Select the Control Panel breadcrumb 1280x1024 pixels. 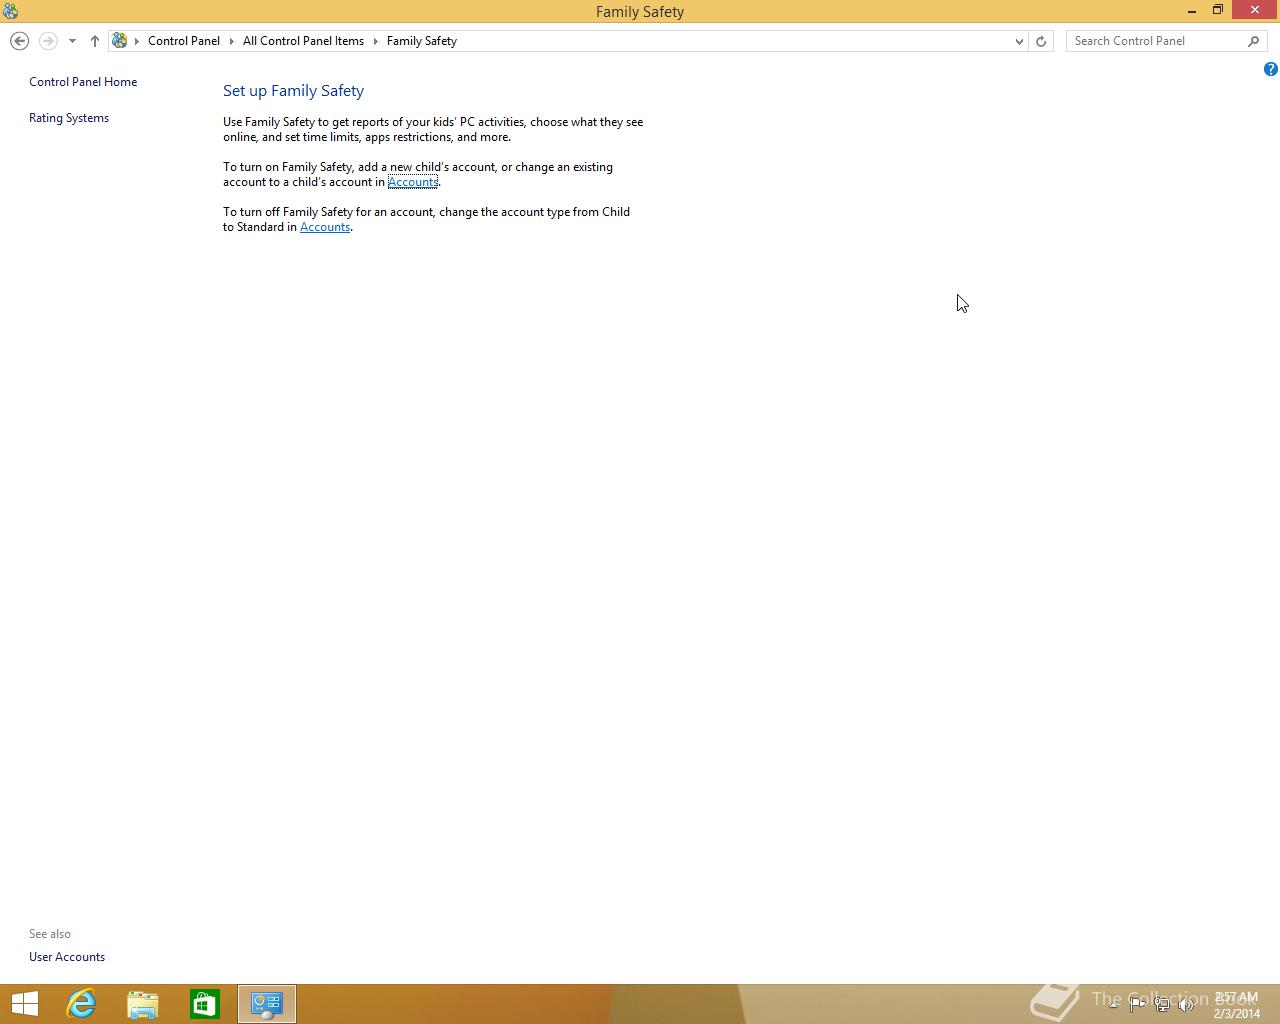point(184,41)
